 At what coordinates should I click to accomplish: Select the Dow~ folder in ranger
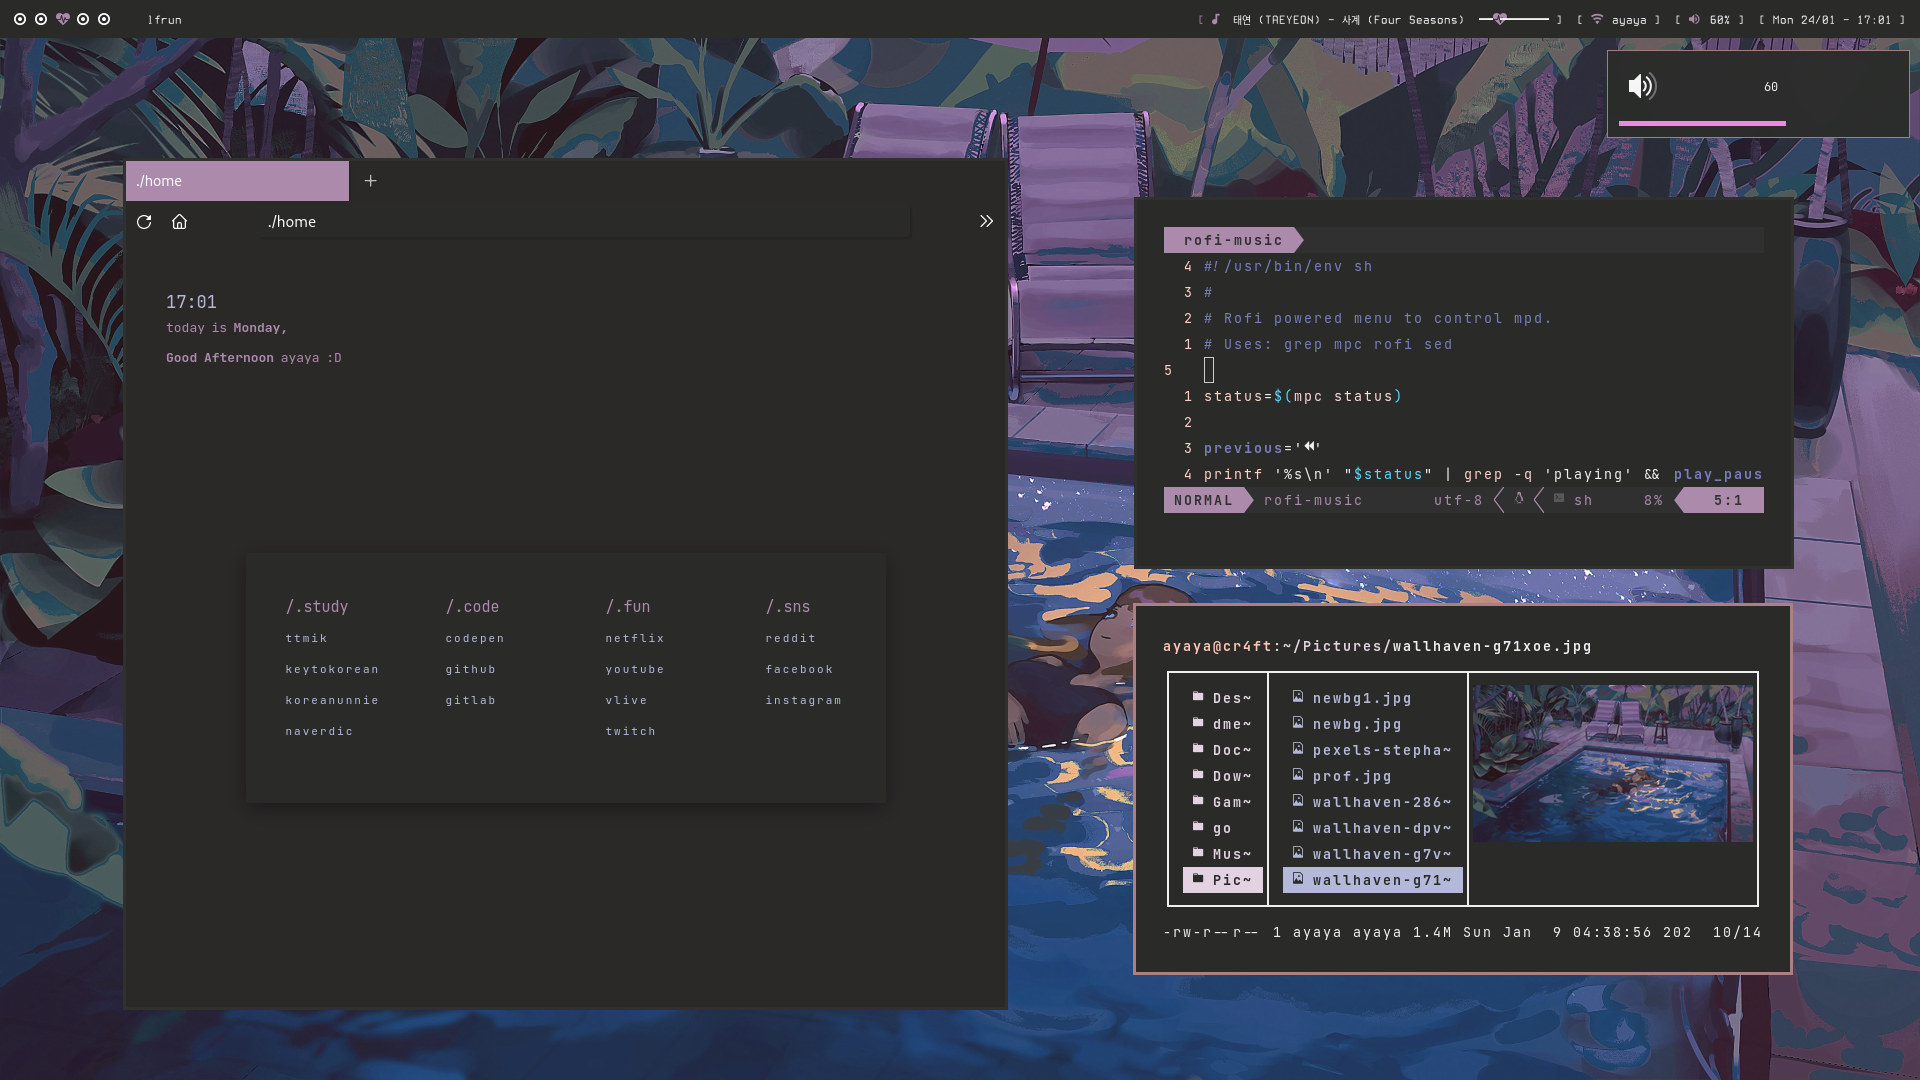pos(1222,776)
